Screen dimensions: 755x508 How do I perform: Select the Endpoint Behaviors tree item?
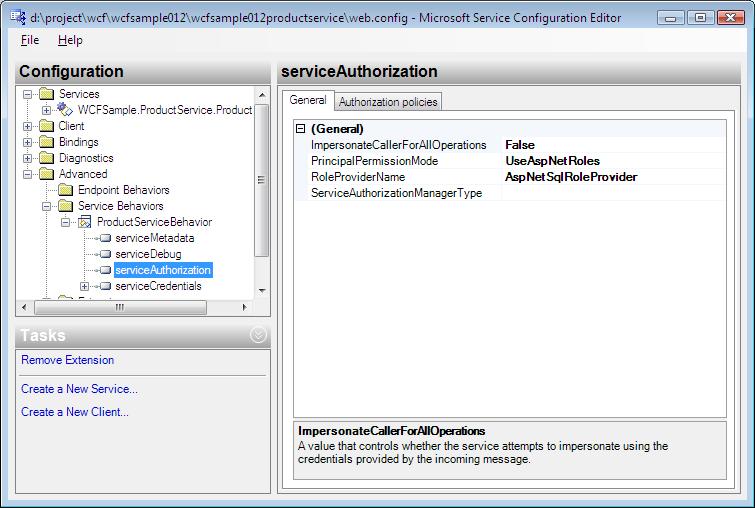tap(124, 190)
